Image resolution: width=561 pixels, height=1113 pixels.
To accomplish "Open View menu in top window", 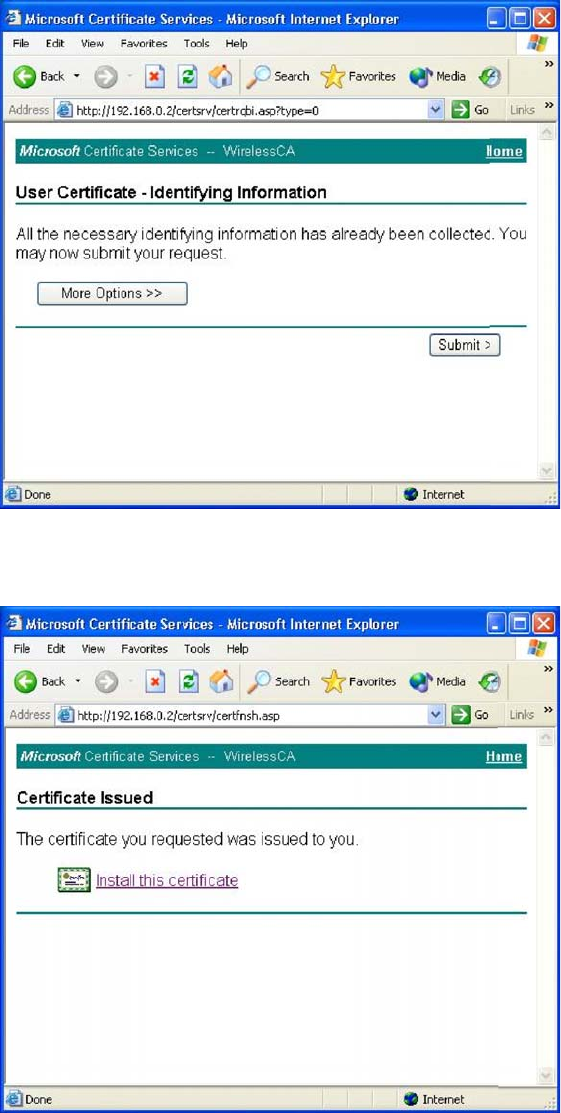I will click(x=92, y=43).
